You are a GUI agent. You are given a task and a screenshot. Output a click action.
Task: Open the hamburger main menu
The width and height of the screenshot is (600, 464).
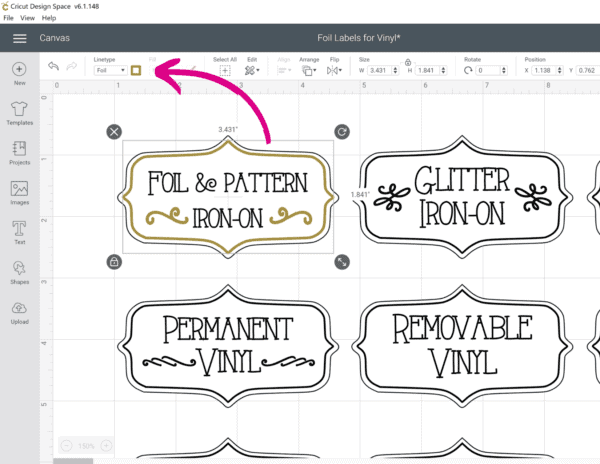(x=19, y=38)
